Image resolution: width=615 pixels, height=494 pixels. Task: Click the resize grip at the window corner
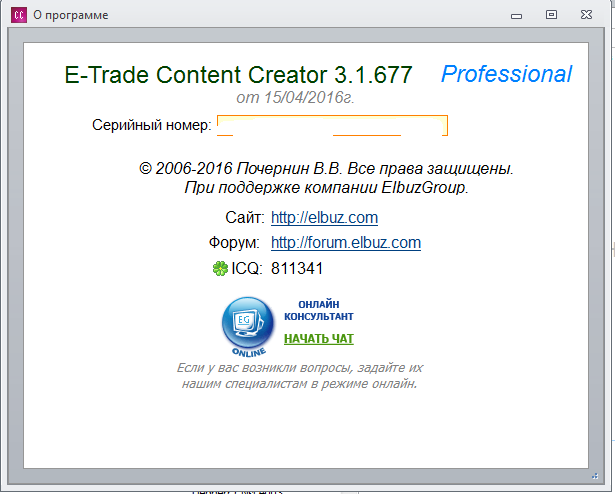(595, 476)
